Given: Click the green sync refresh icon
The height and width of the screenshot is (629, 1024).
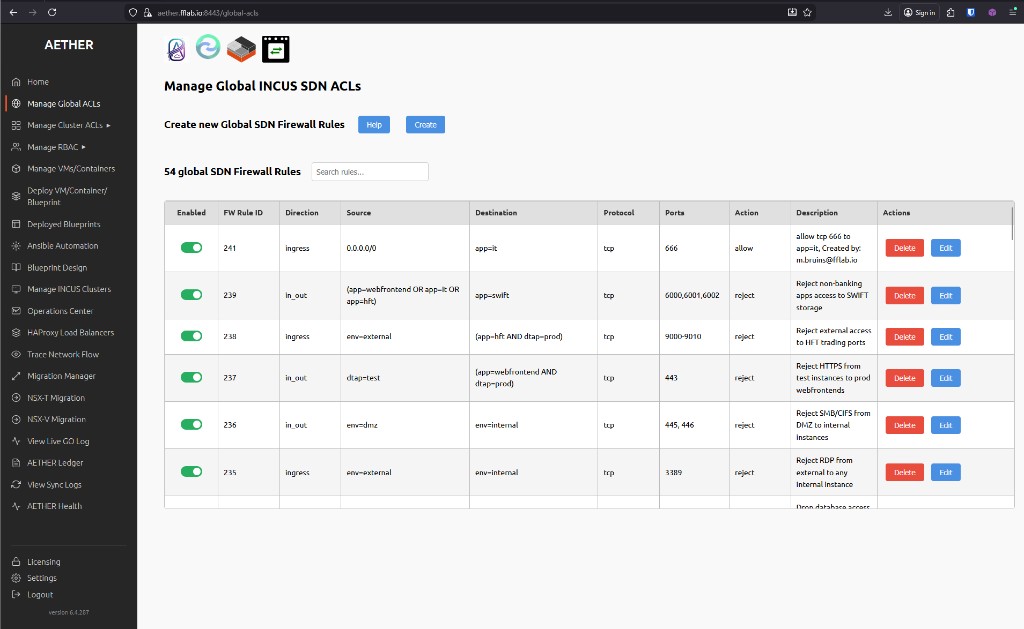Looking at the screenshot, I should point(207,46).
